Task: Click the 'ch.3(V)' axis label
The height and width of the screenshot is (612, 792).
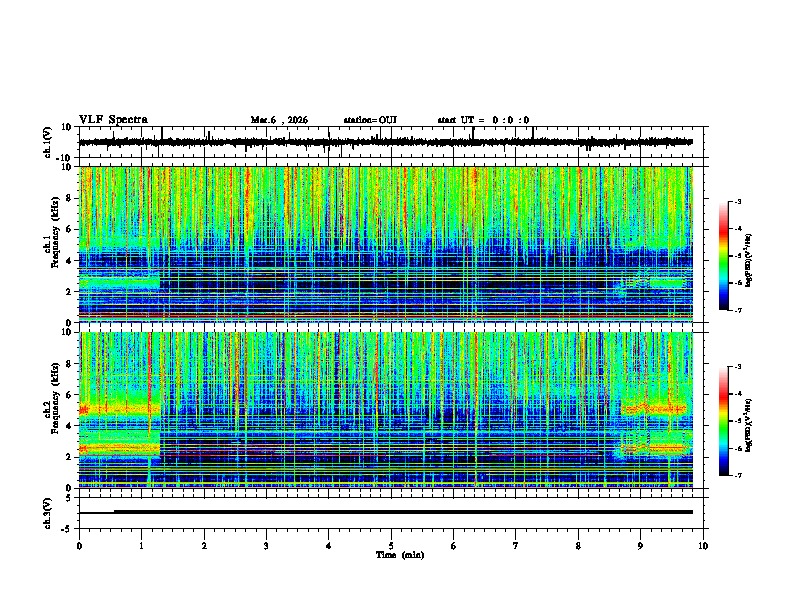Action: [48, 513]
